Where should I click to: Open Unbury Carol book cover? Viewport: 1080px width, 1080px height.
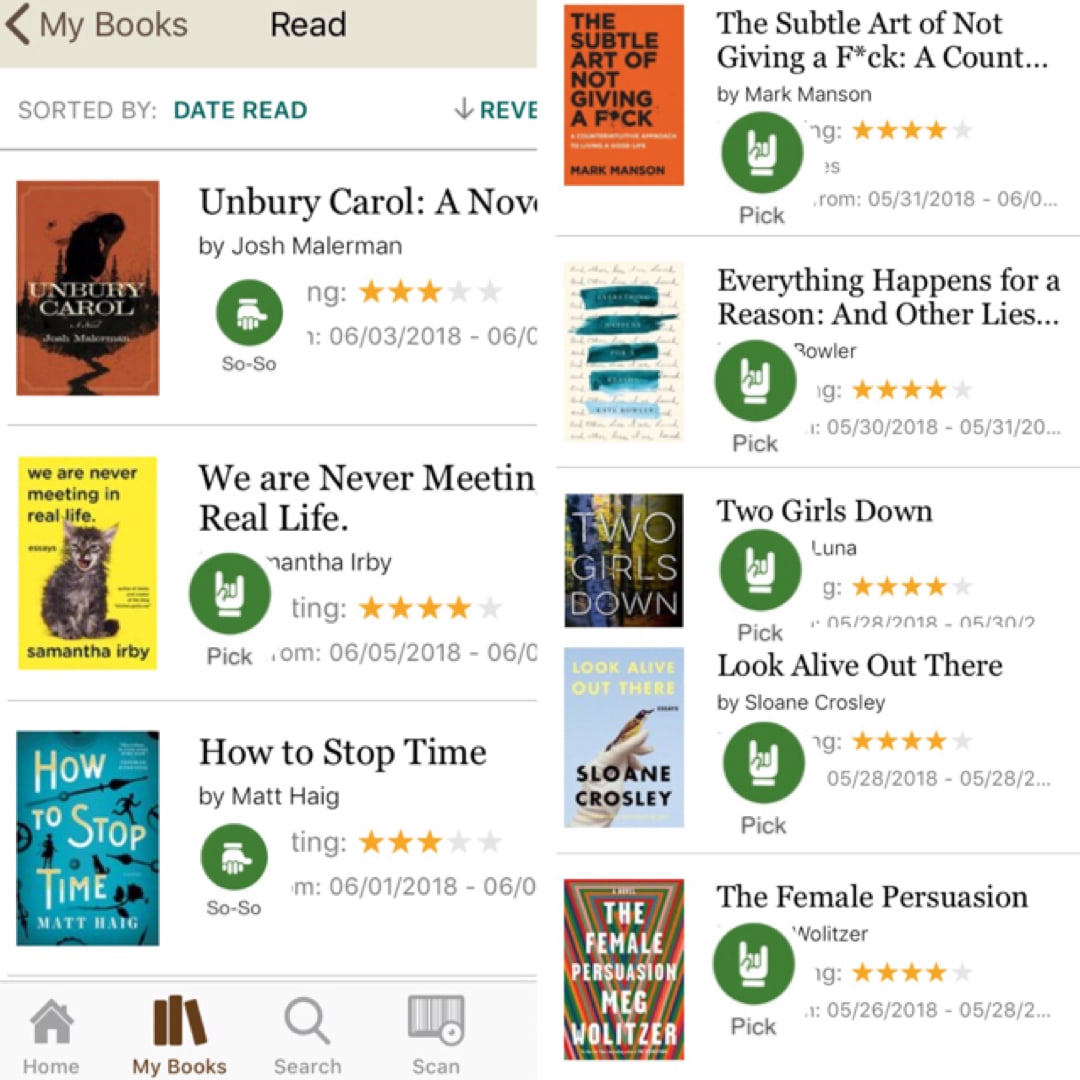pos(87,288)
